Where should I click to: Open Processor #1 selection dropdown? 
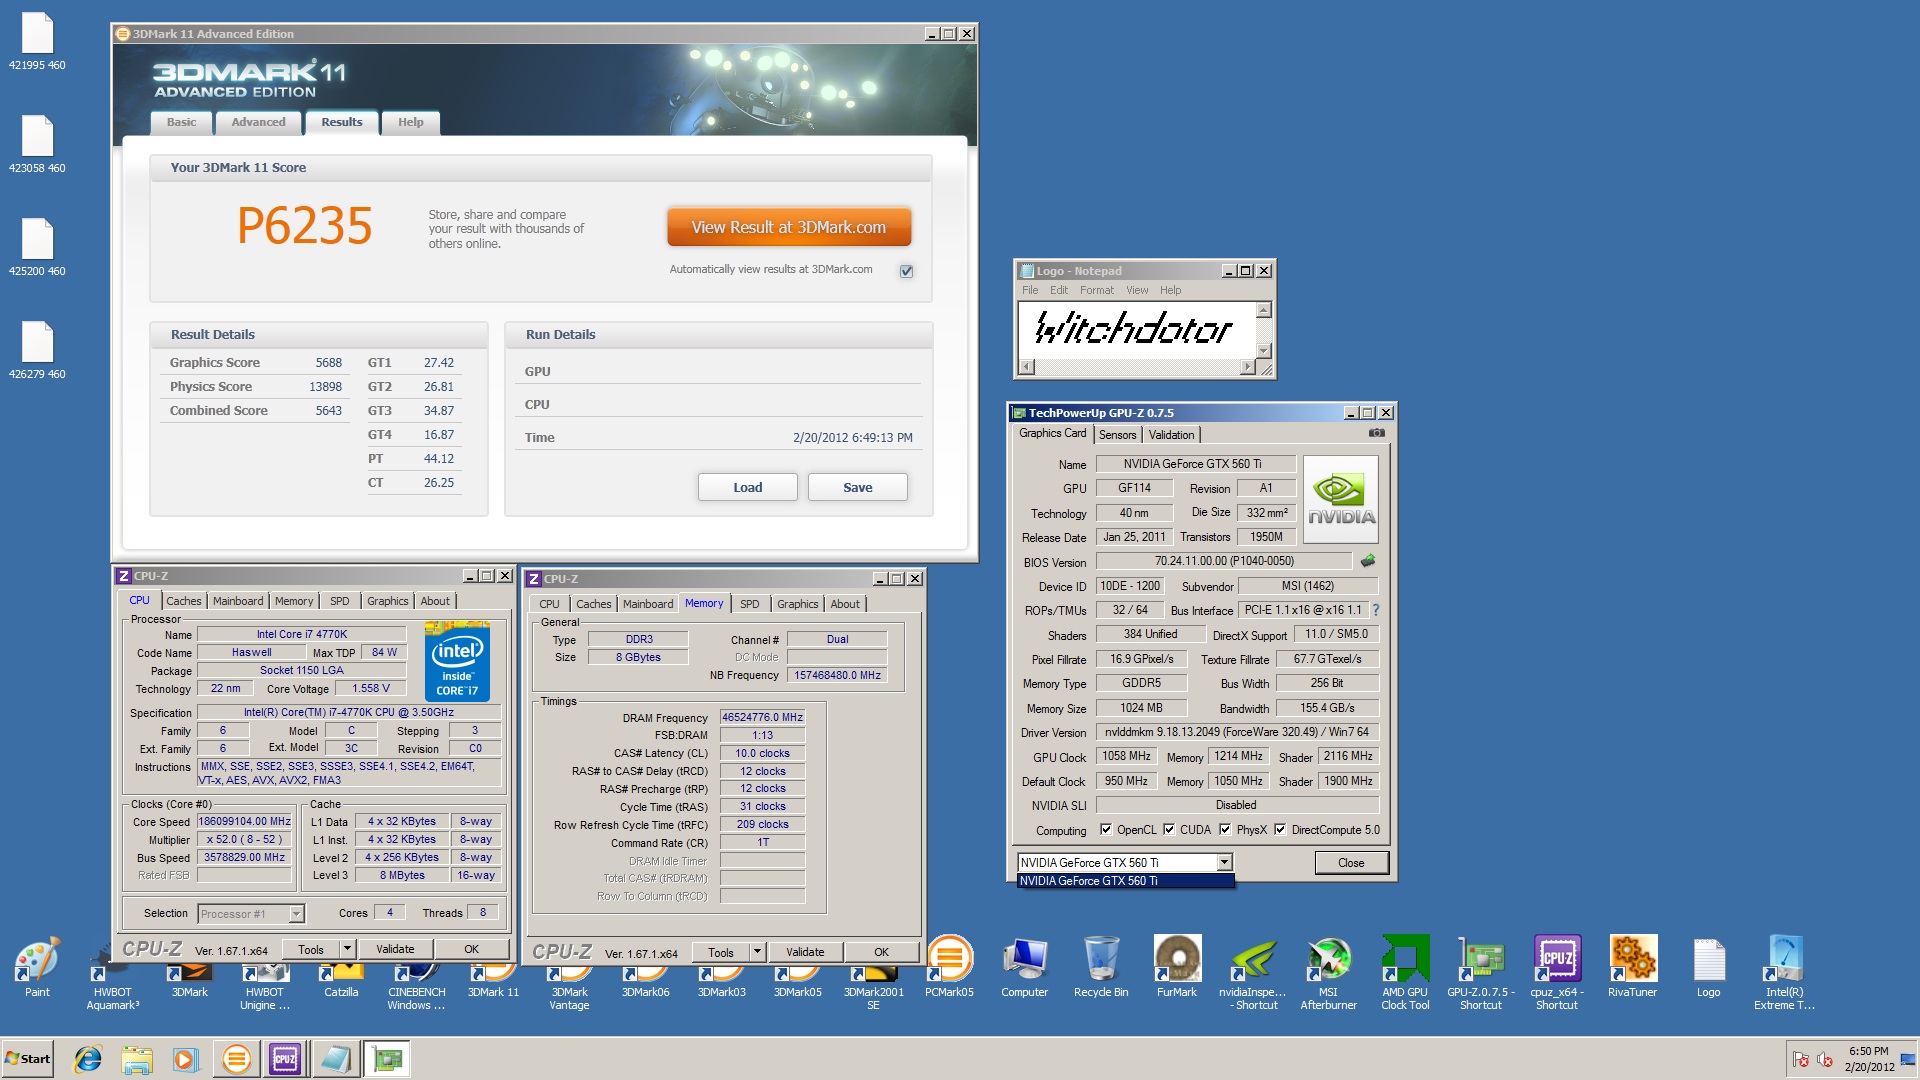pos(296,914)
